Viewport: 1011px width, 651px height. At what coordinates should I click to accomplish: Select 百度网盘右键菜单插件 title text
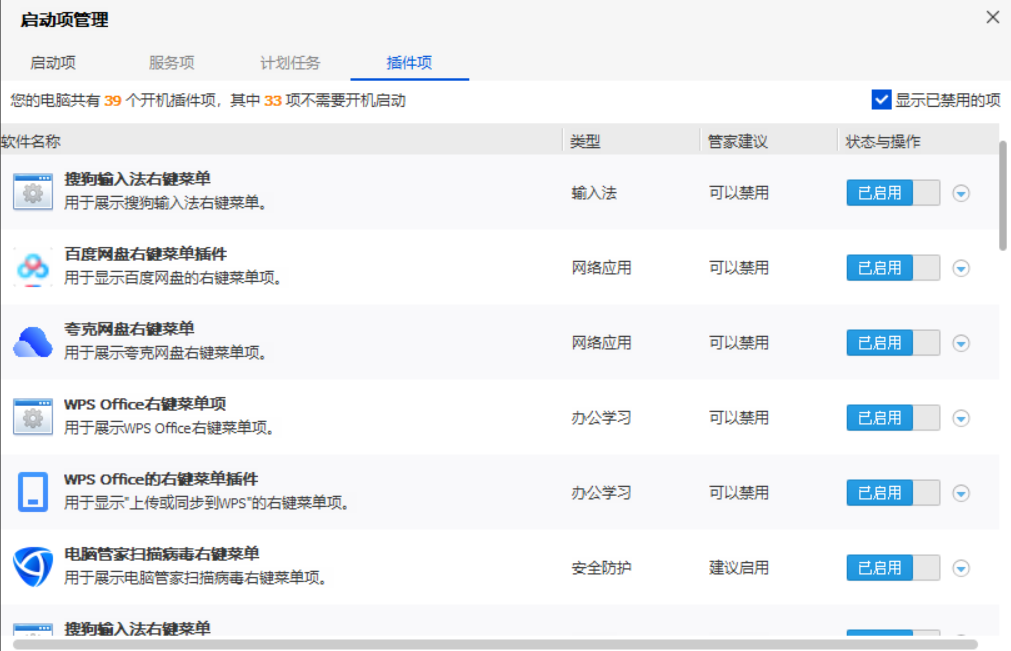coord(145,254)
